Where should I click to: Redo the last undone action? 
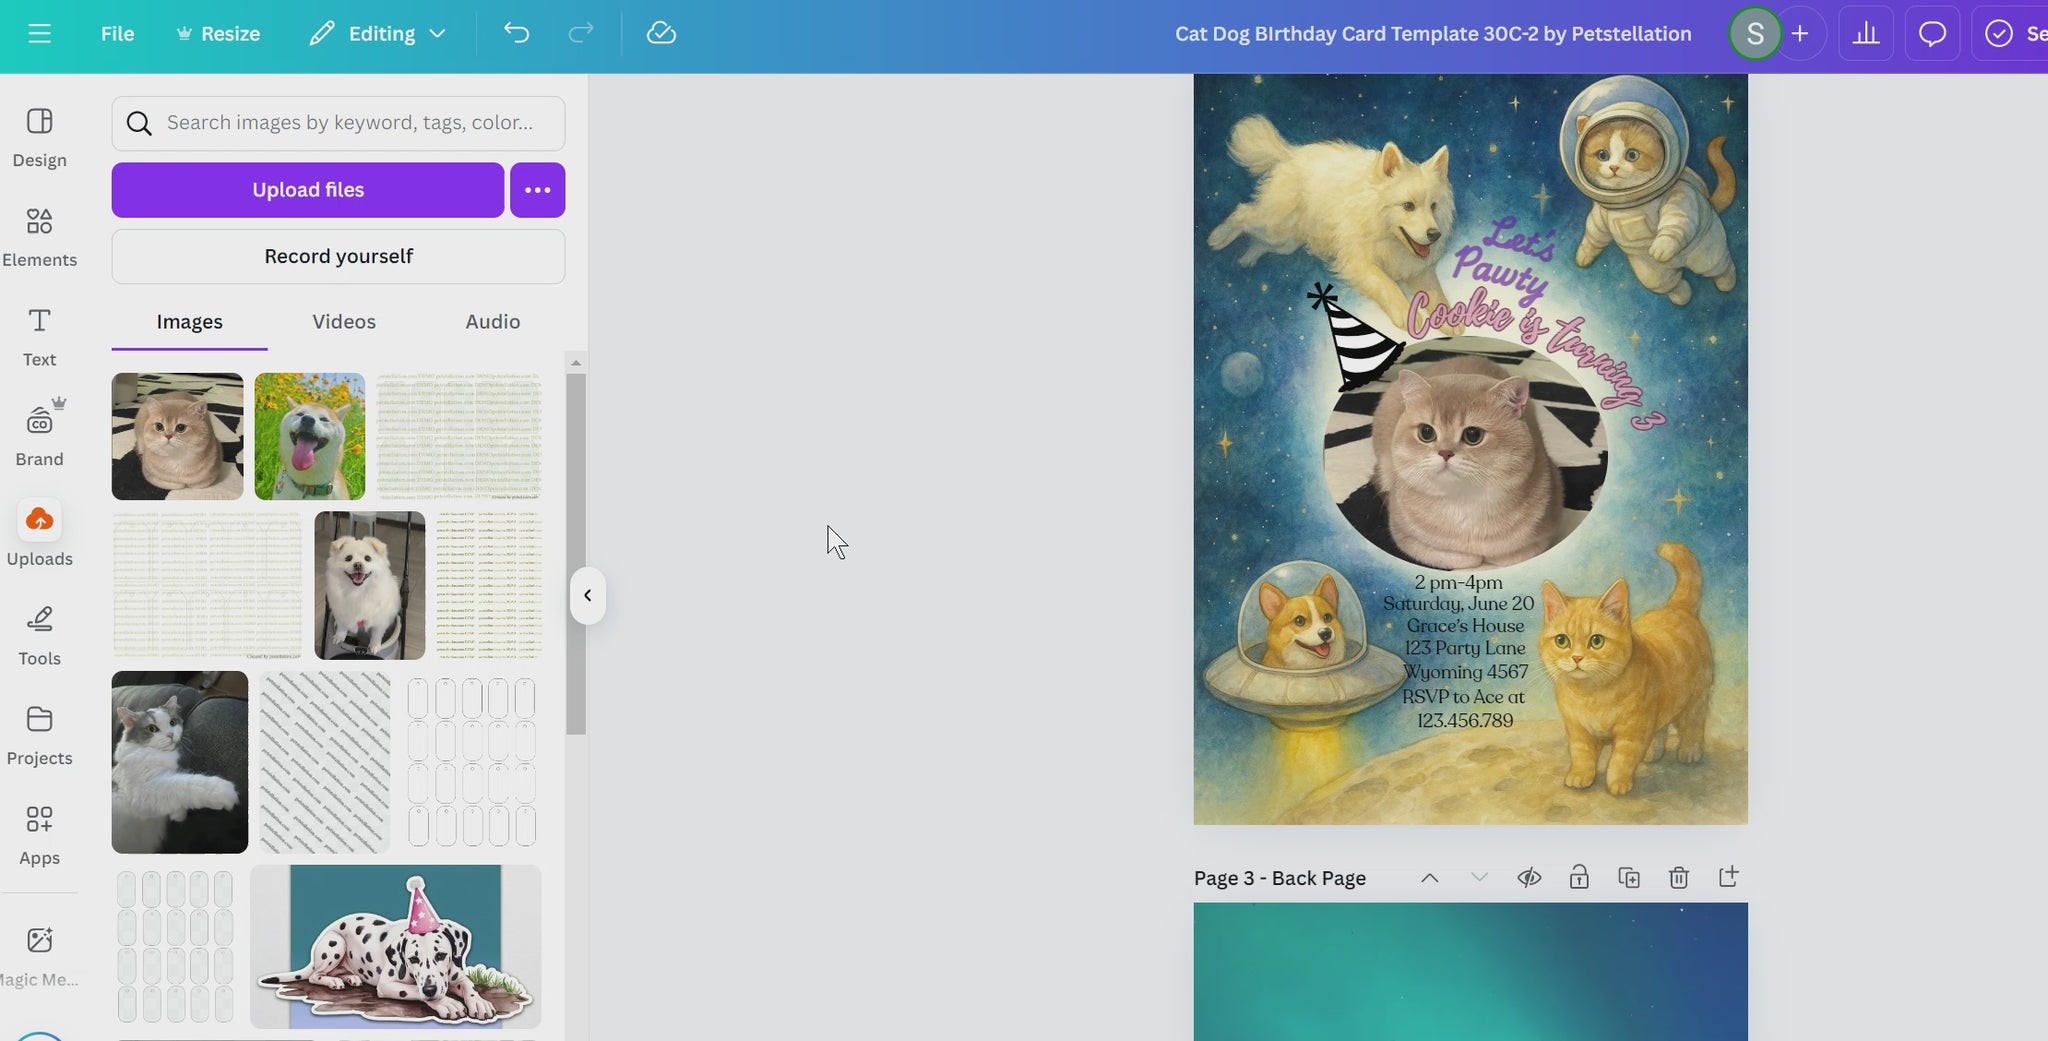click(x=580, y=33)
